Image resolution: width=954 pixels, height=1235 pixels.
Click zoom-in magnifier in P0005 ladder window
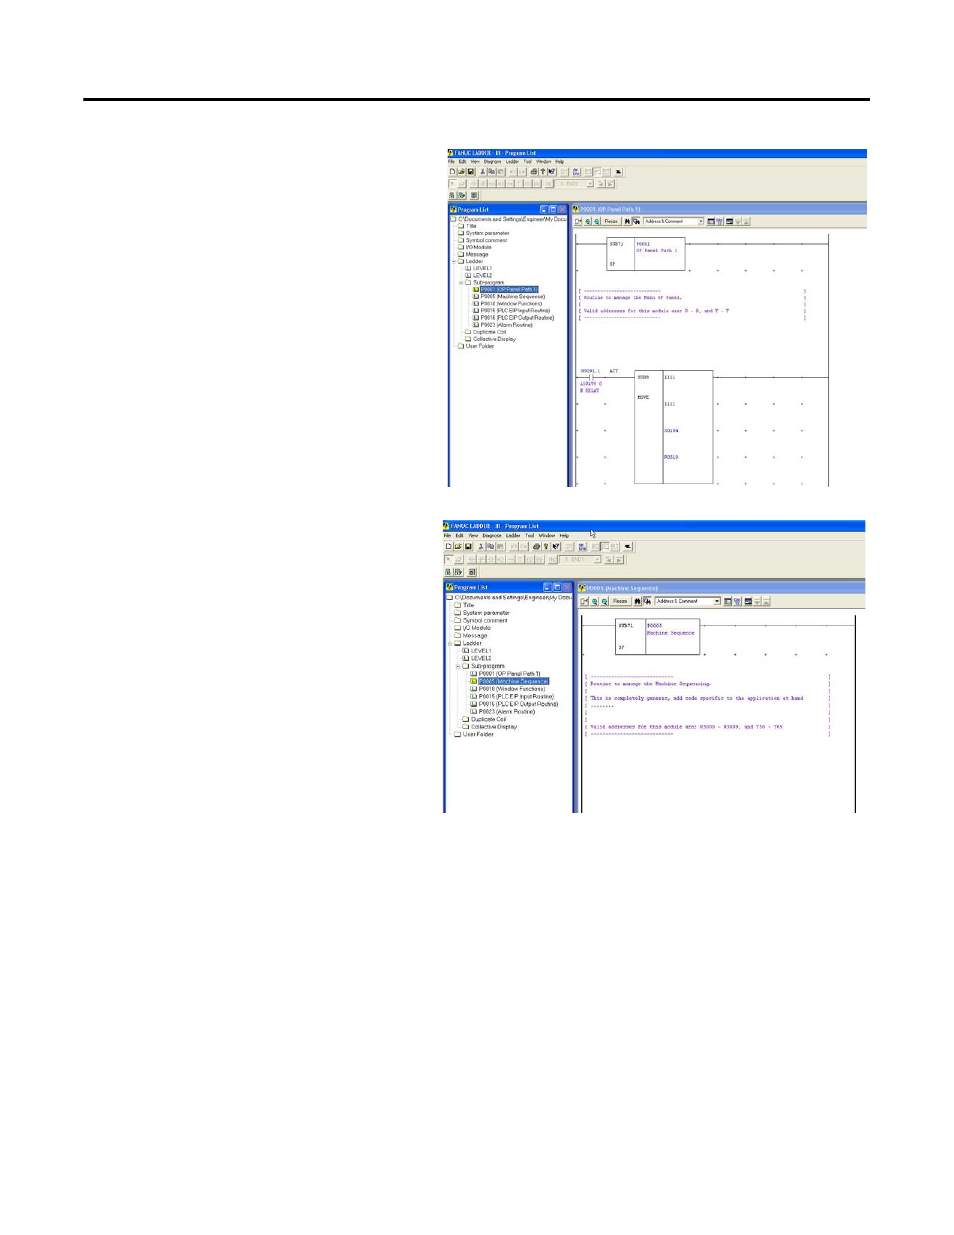[x=594, y=601]
